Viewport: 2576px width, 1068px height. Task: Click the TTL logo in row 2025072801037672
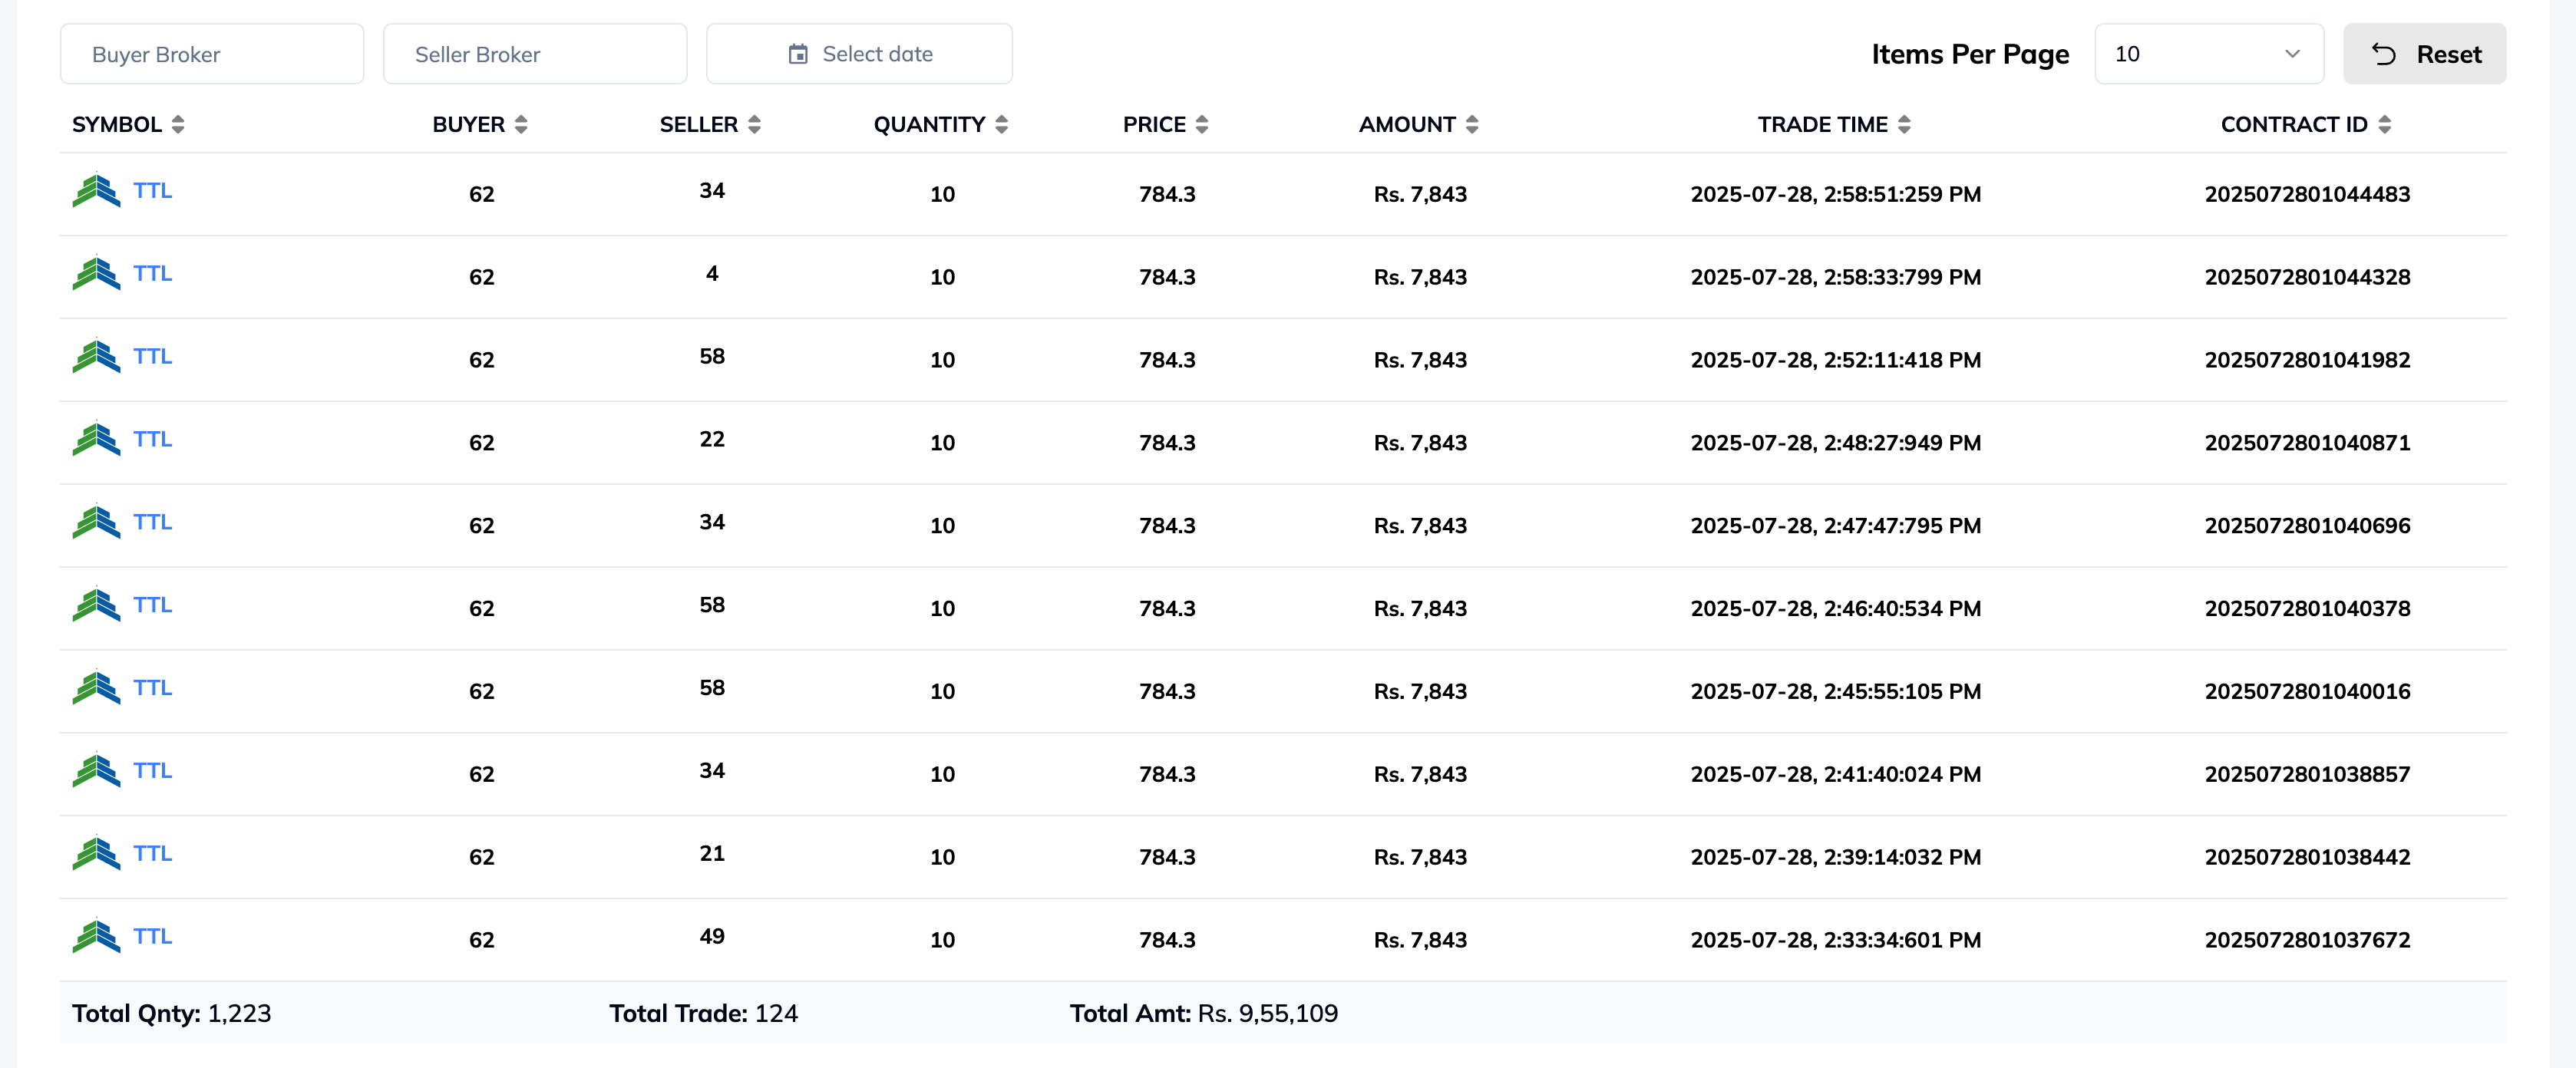[x=96, y=937]
